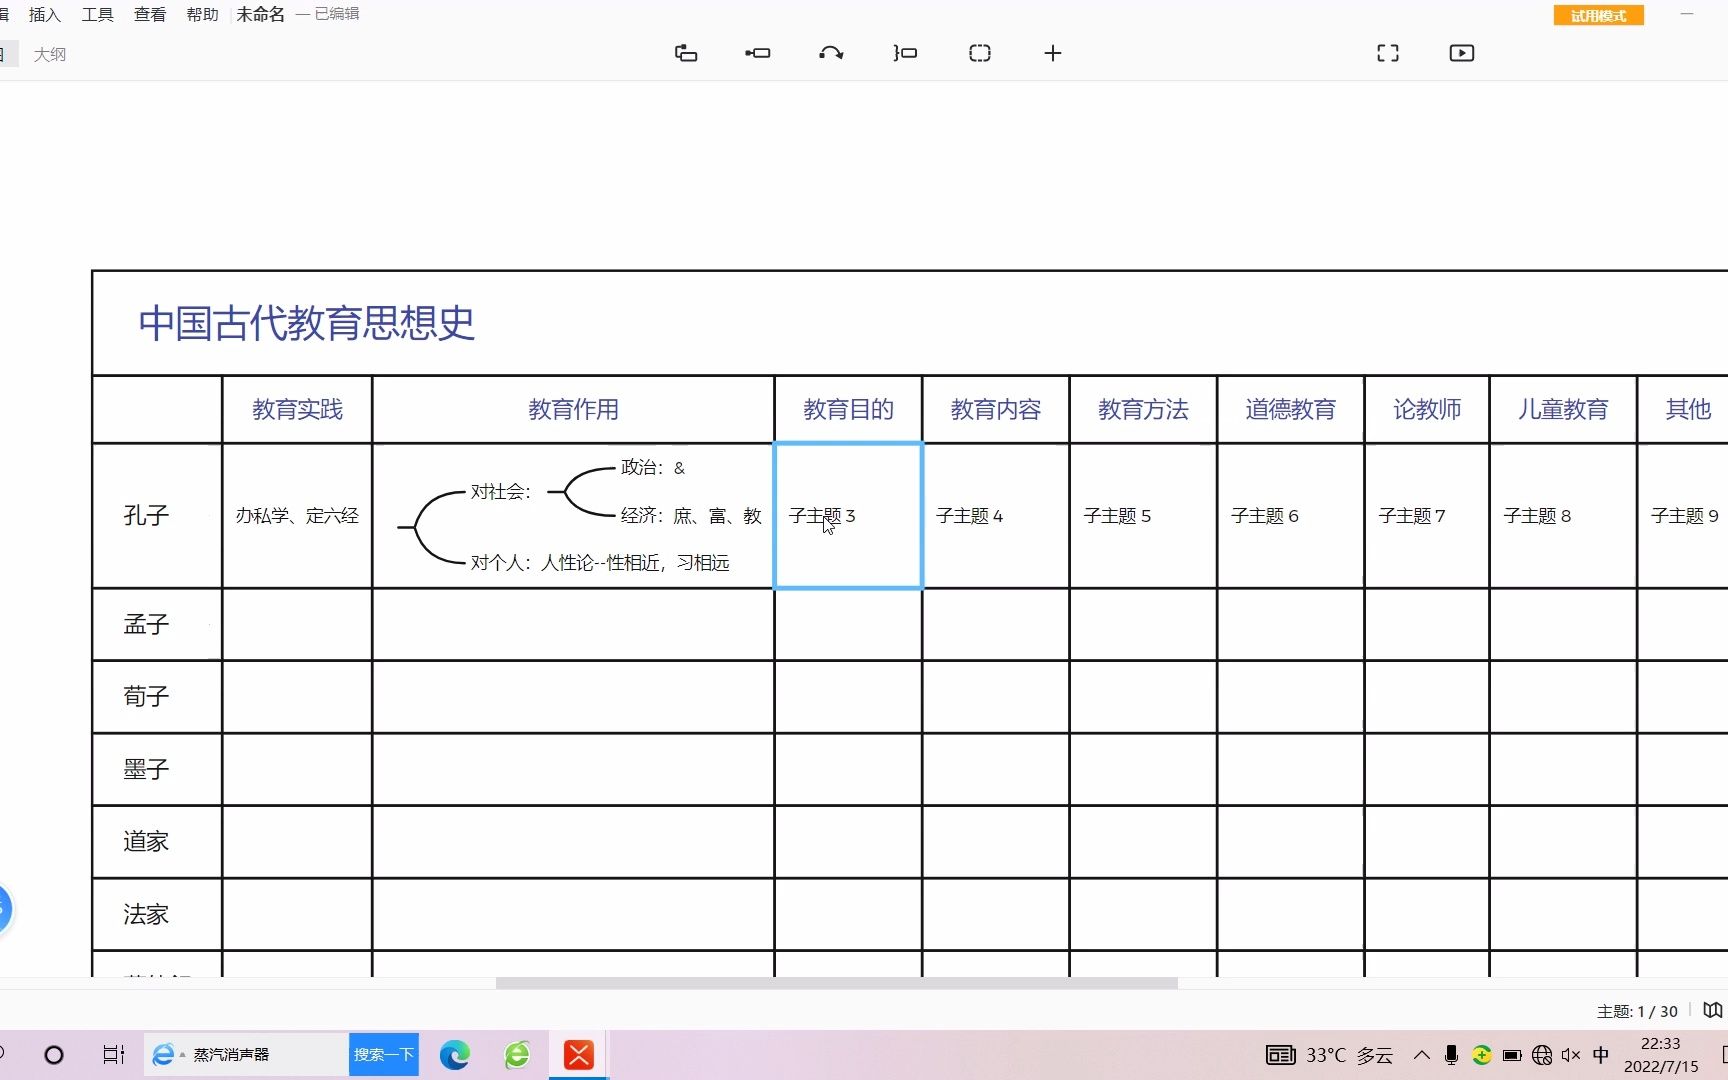
Task: Open Microsoft Edge from taskbar
Action: coord(455,1055)
